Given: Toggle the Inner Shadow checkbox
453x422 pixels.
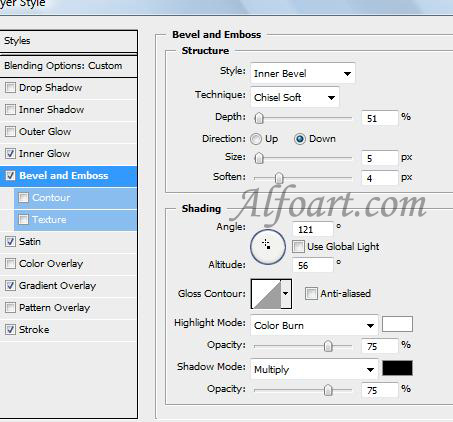Looking at the screenshot, I should (x=10, y=110).
